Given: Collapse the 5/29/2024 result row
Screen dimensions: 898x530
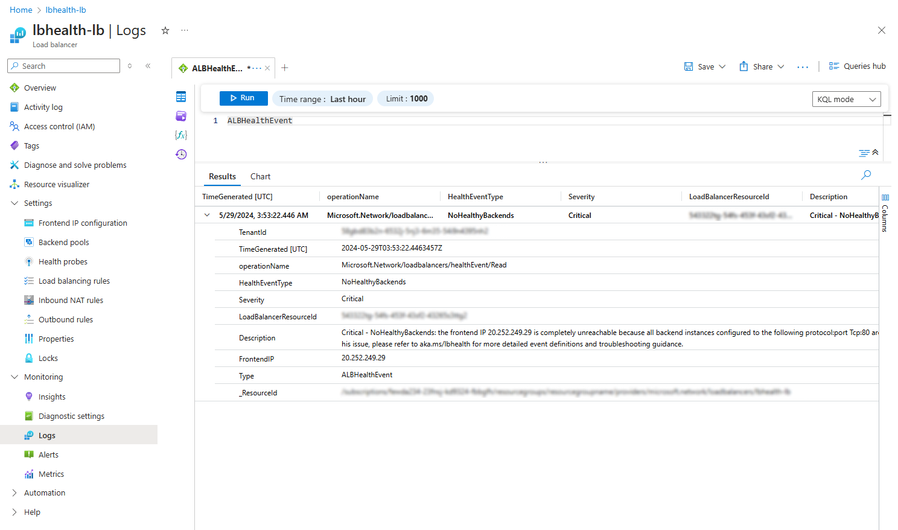Looking at the screenshot, I should (207, 215).
